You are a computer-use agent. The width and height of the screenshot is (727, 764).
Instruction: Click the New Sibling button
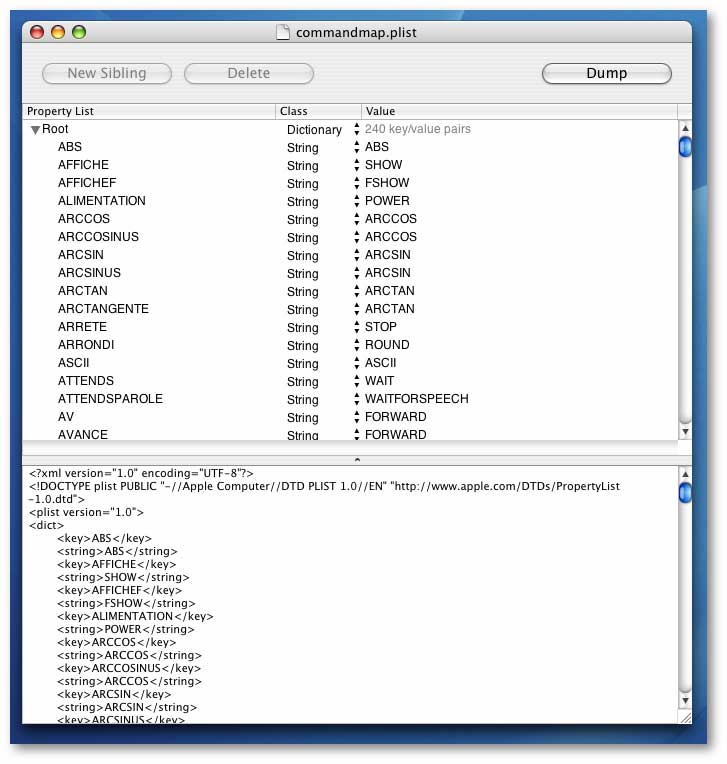[107, 73]
